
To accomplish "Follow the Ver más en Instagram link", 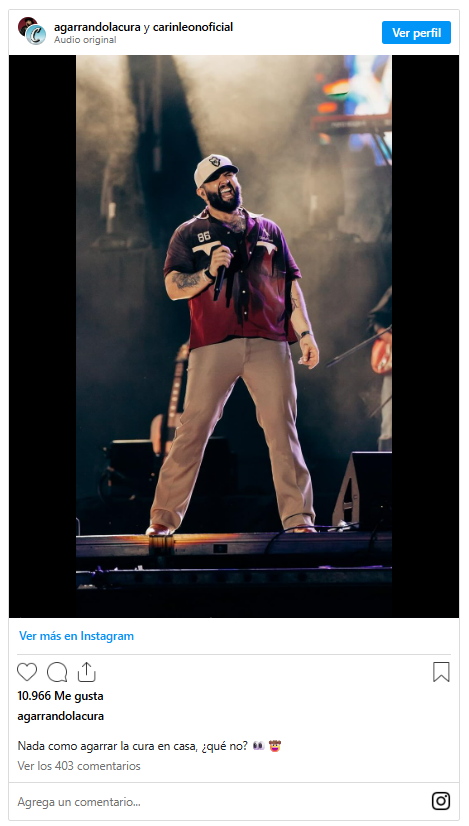I will pos(76,636).
